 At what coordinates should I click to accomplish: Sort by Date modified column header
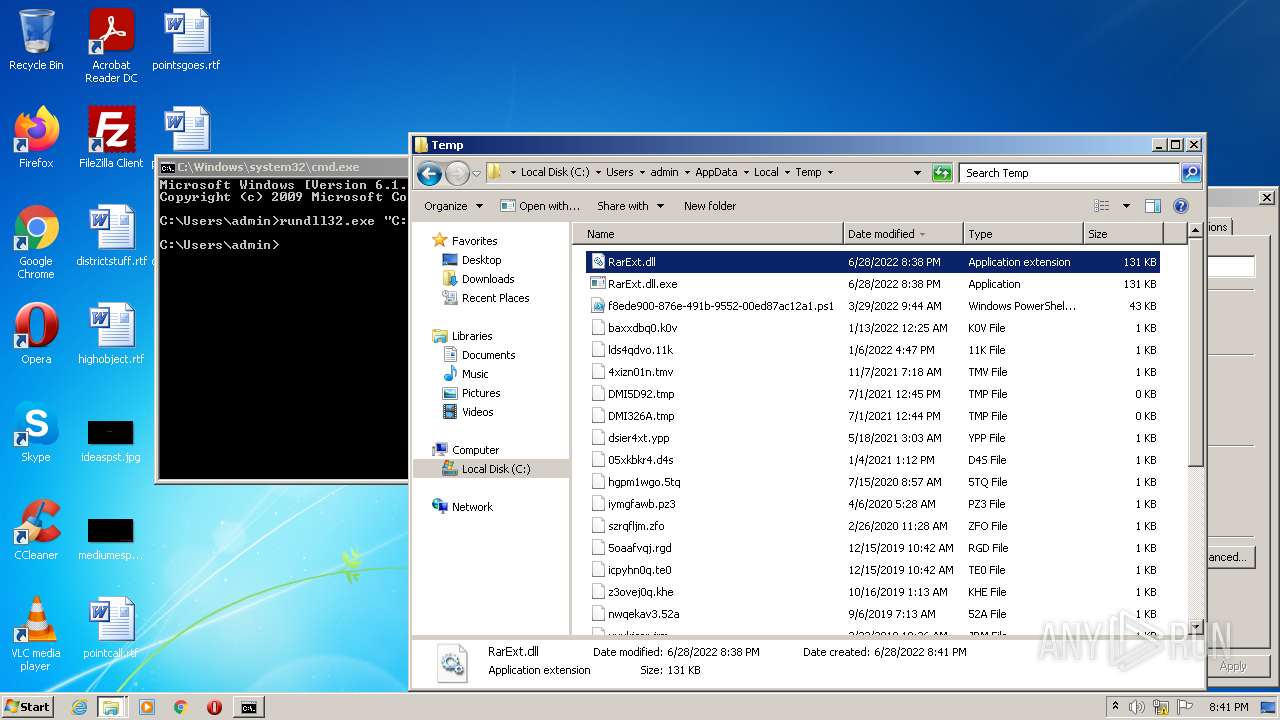tap(904, 234)
